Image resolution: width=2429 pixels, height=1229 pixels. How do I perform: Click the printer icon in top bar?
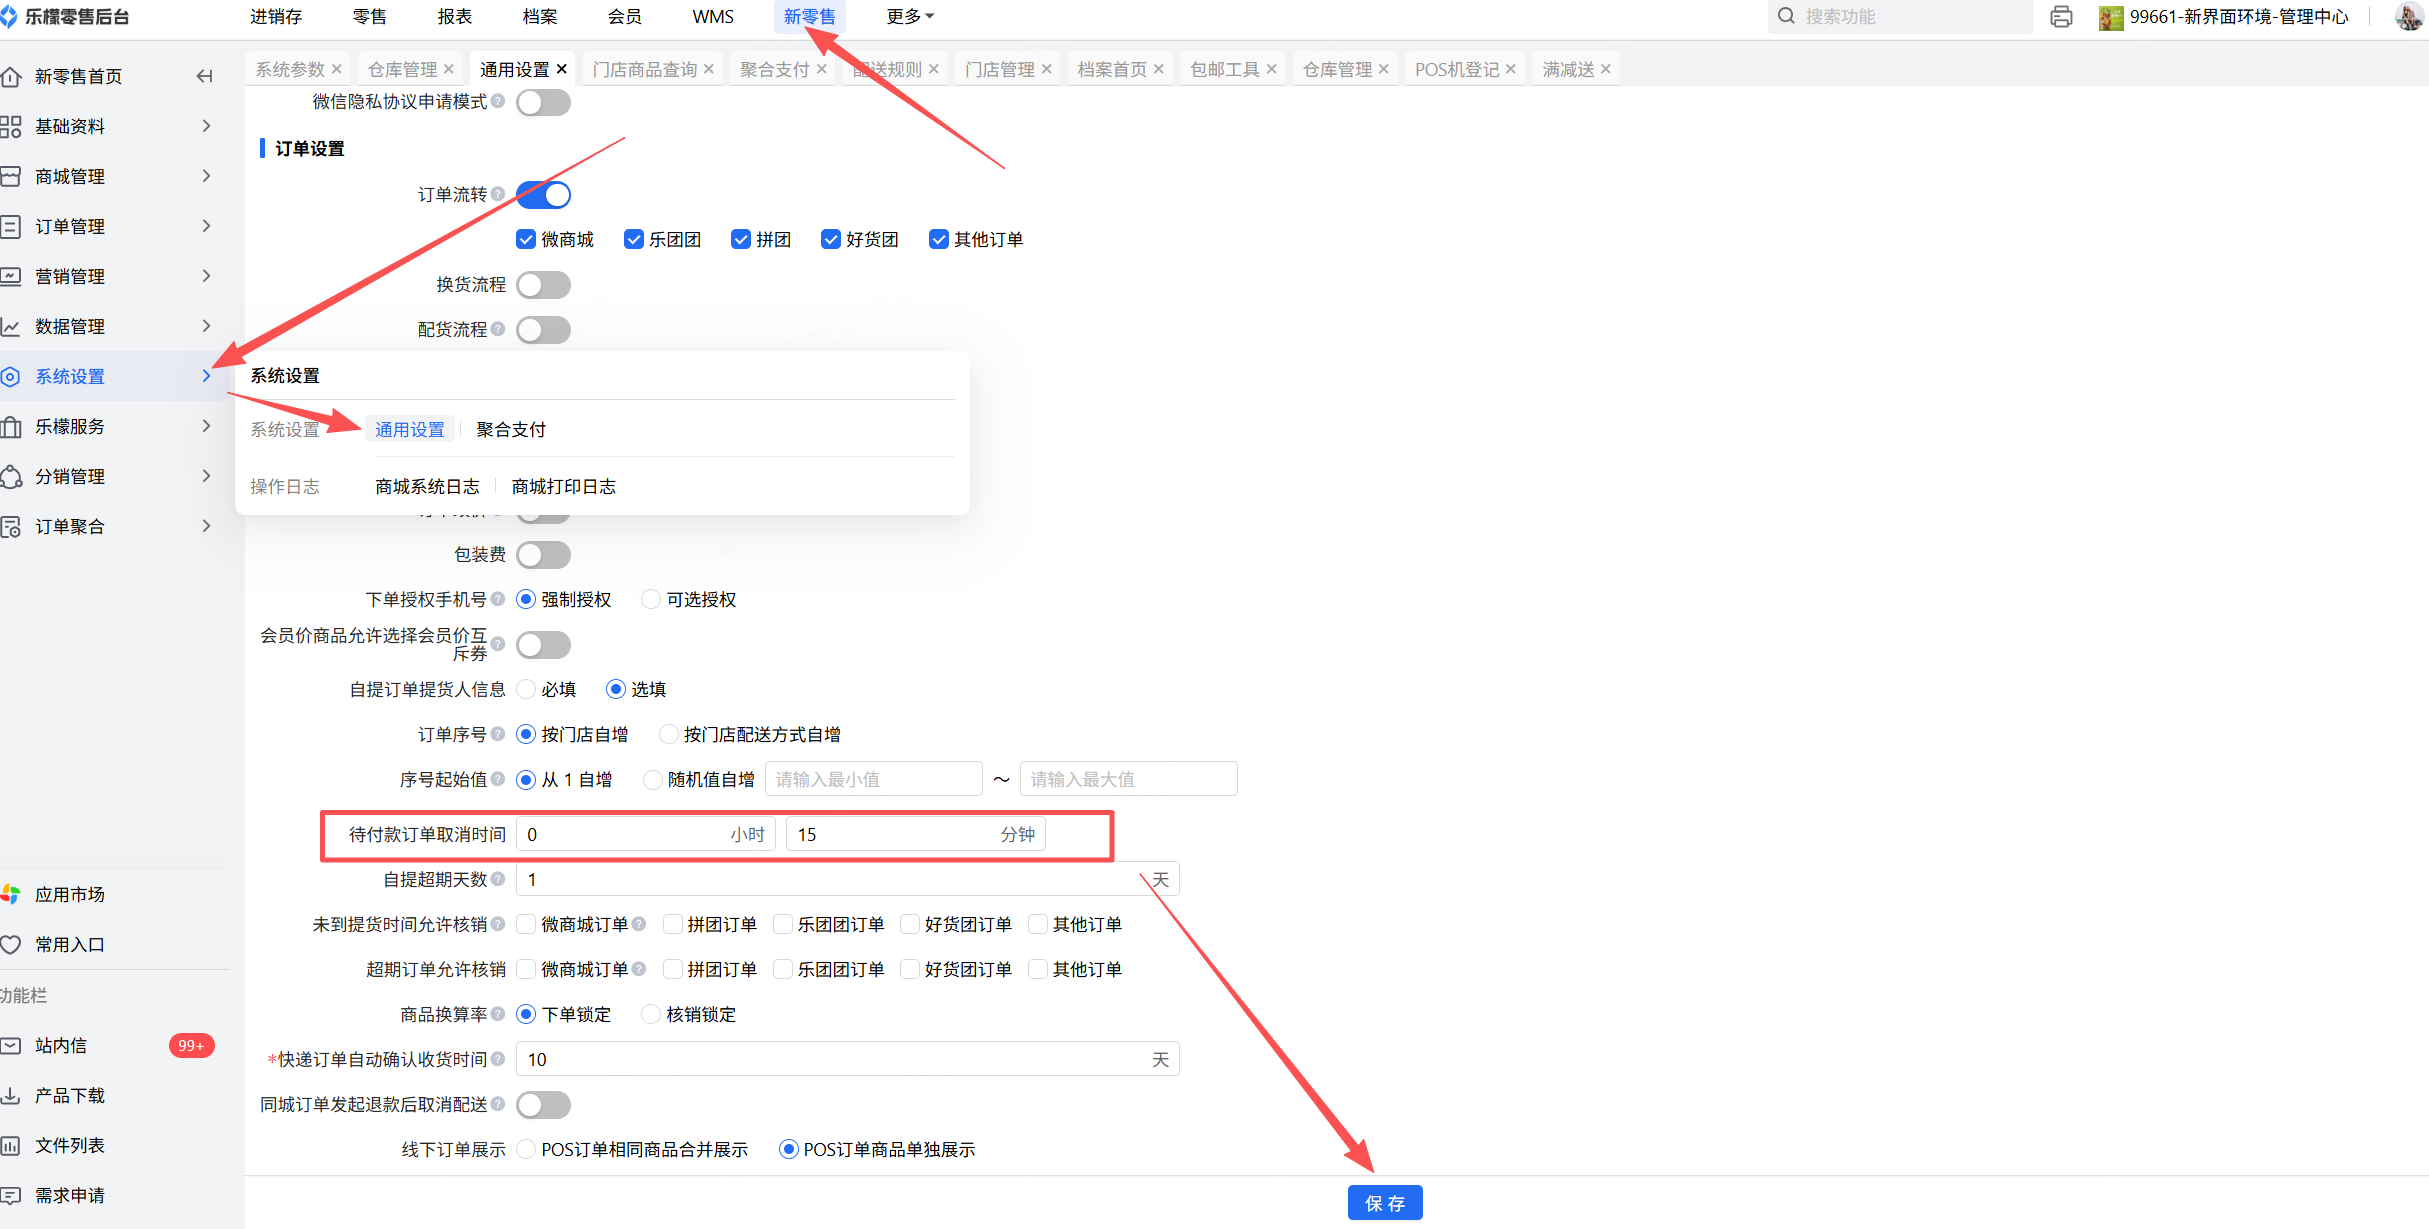click(2061, 17)
